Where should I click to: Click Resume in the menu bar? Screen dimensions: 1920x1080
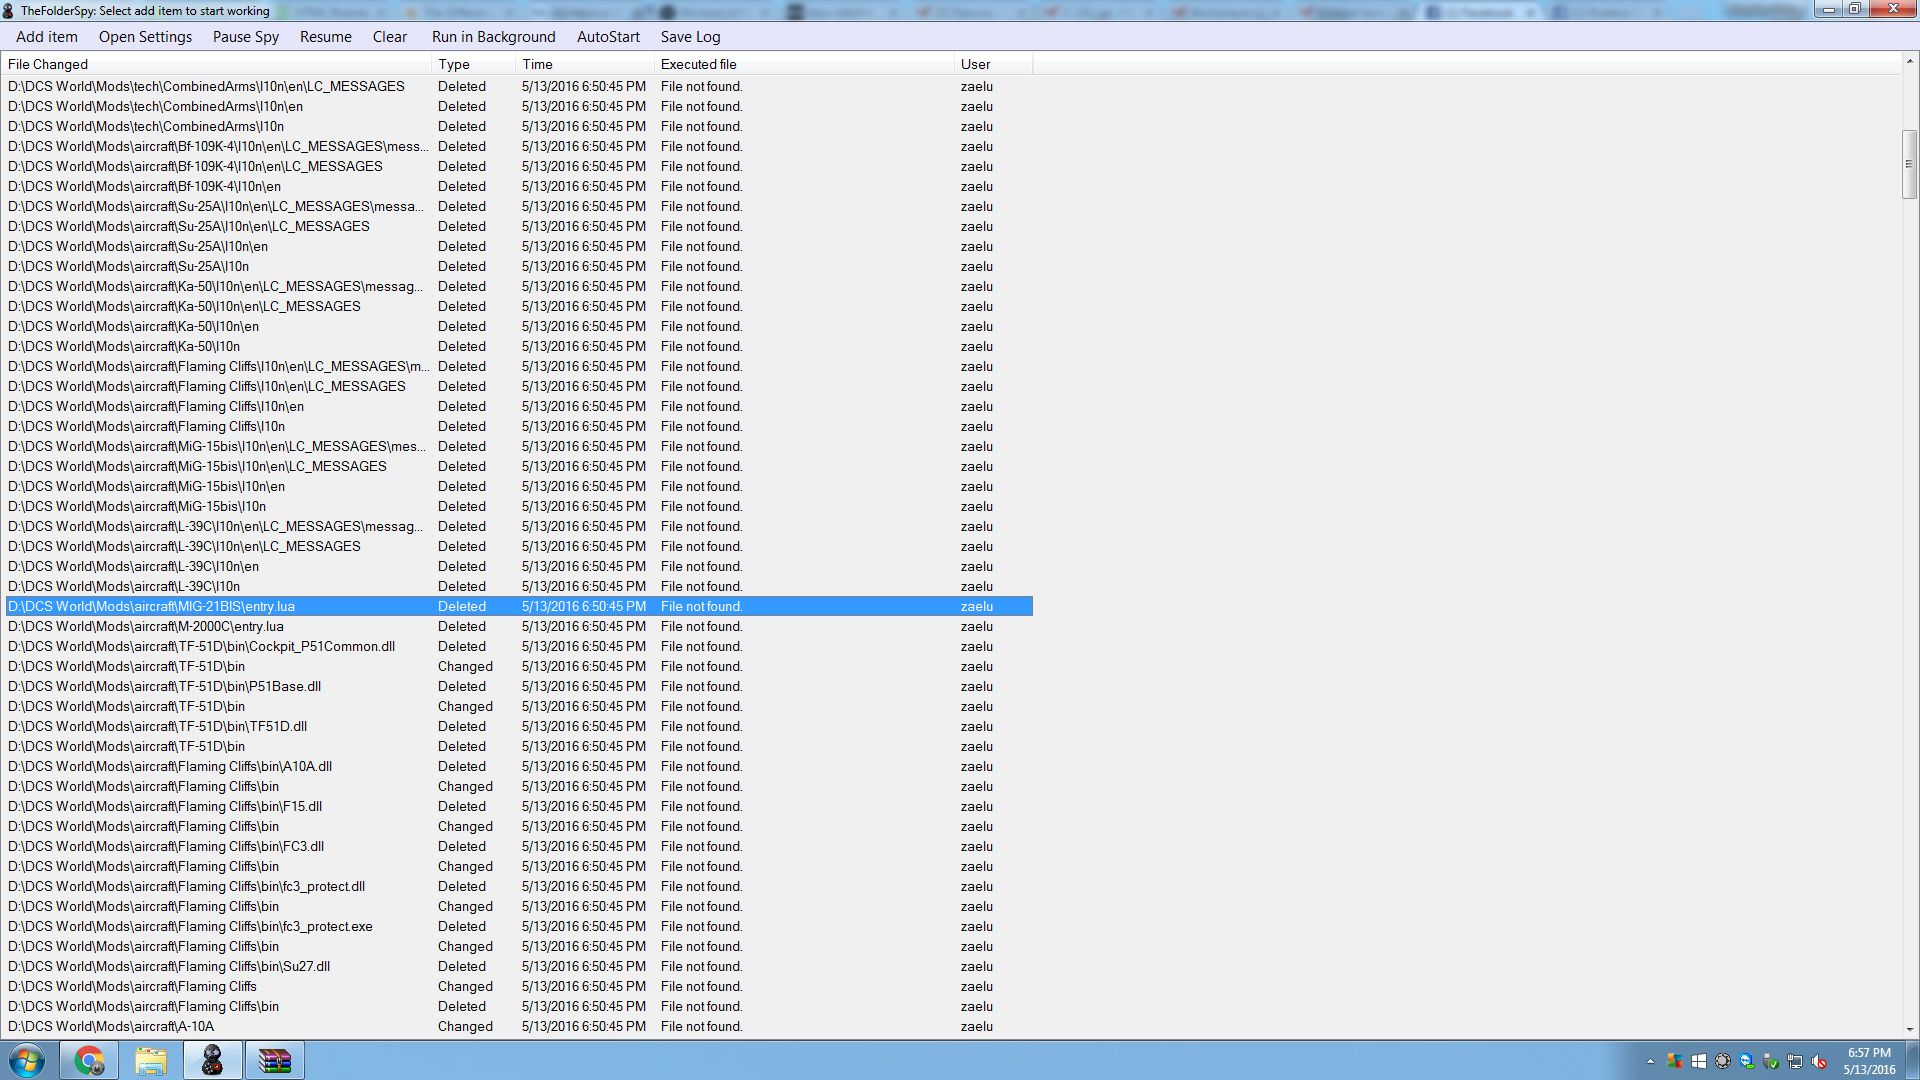[326, 37]
